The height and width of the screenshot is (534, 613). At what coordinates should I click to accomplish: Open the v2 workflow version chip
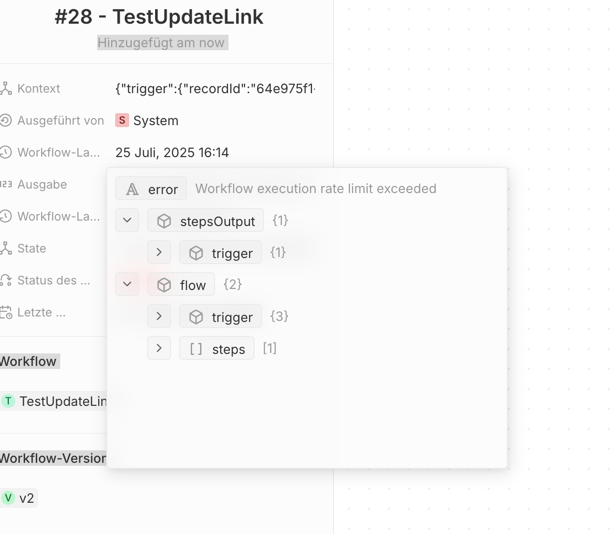coord(18,498)
